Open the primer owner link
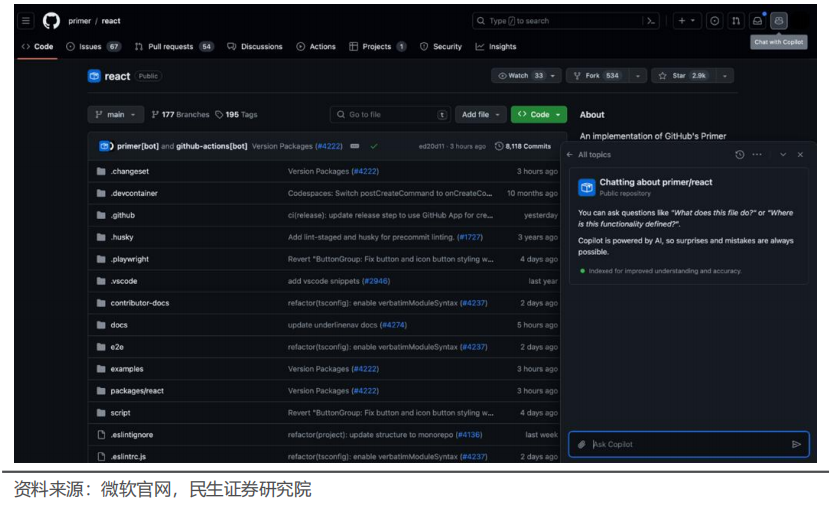The width and height of the screenshot is (840, 508). [x=79, y=21]
